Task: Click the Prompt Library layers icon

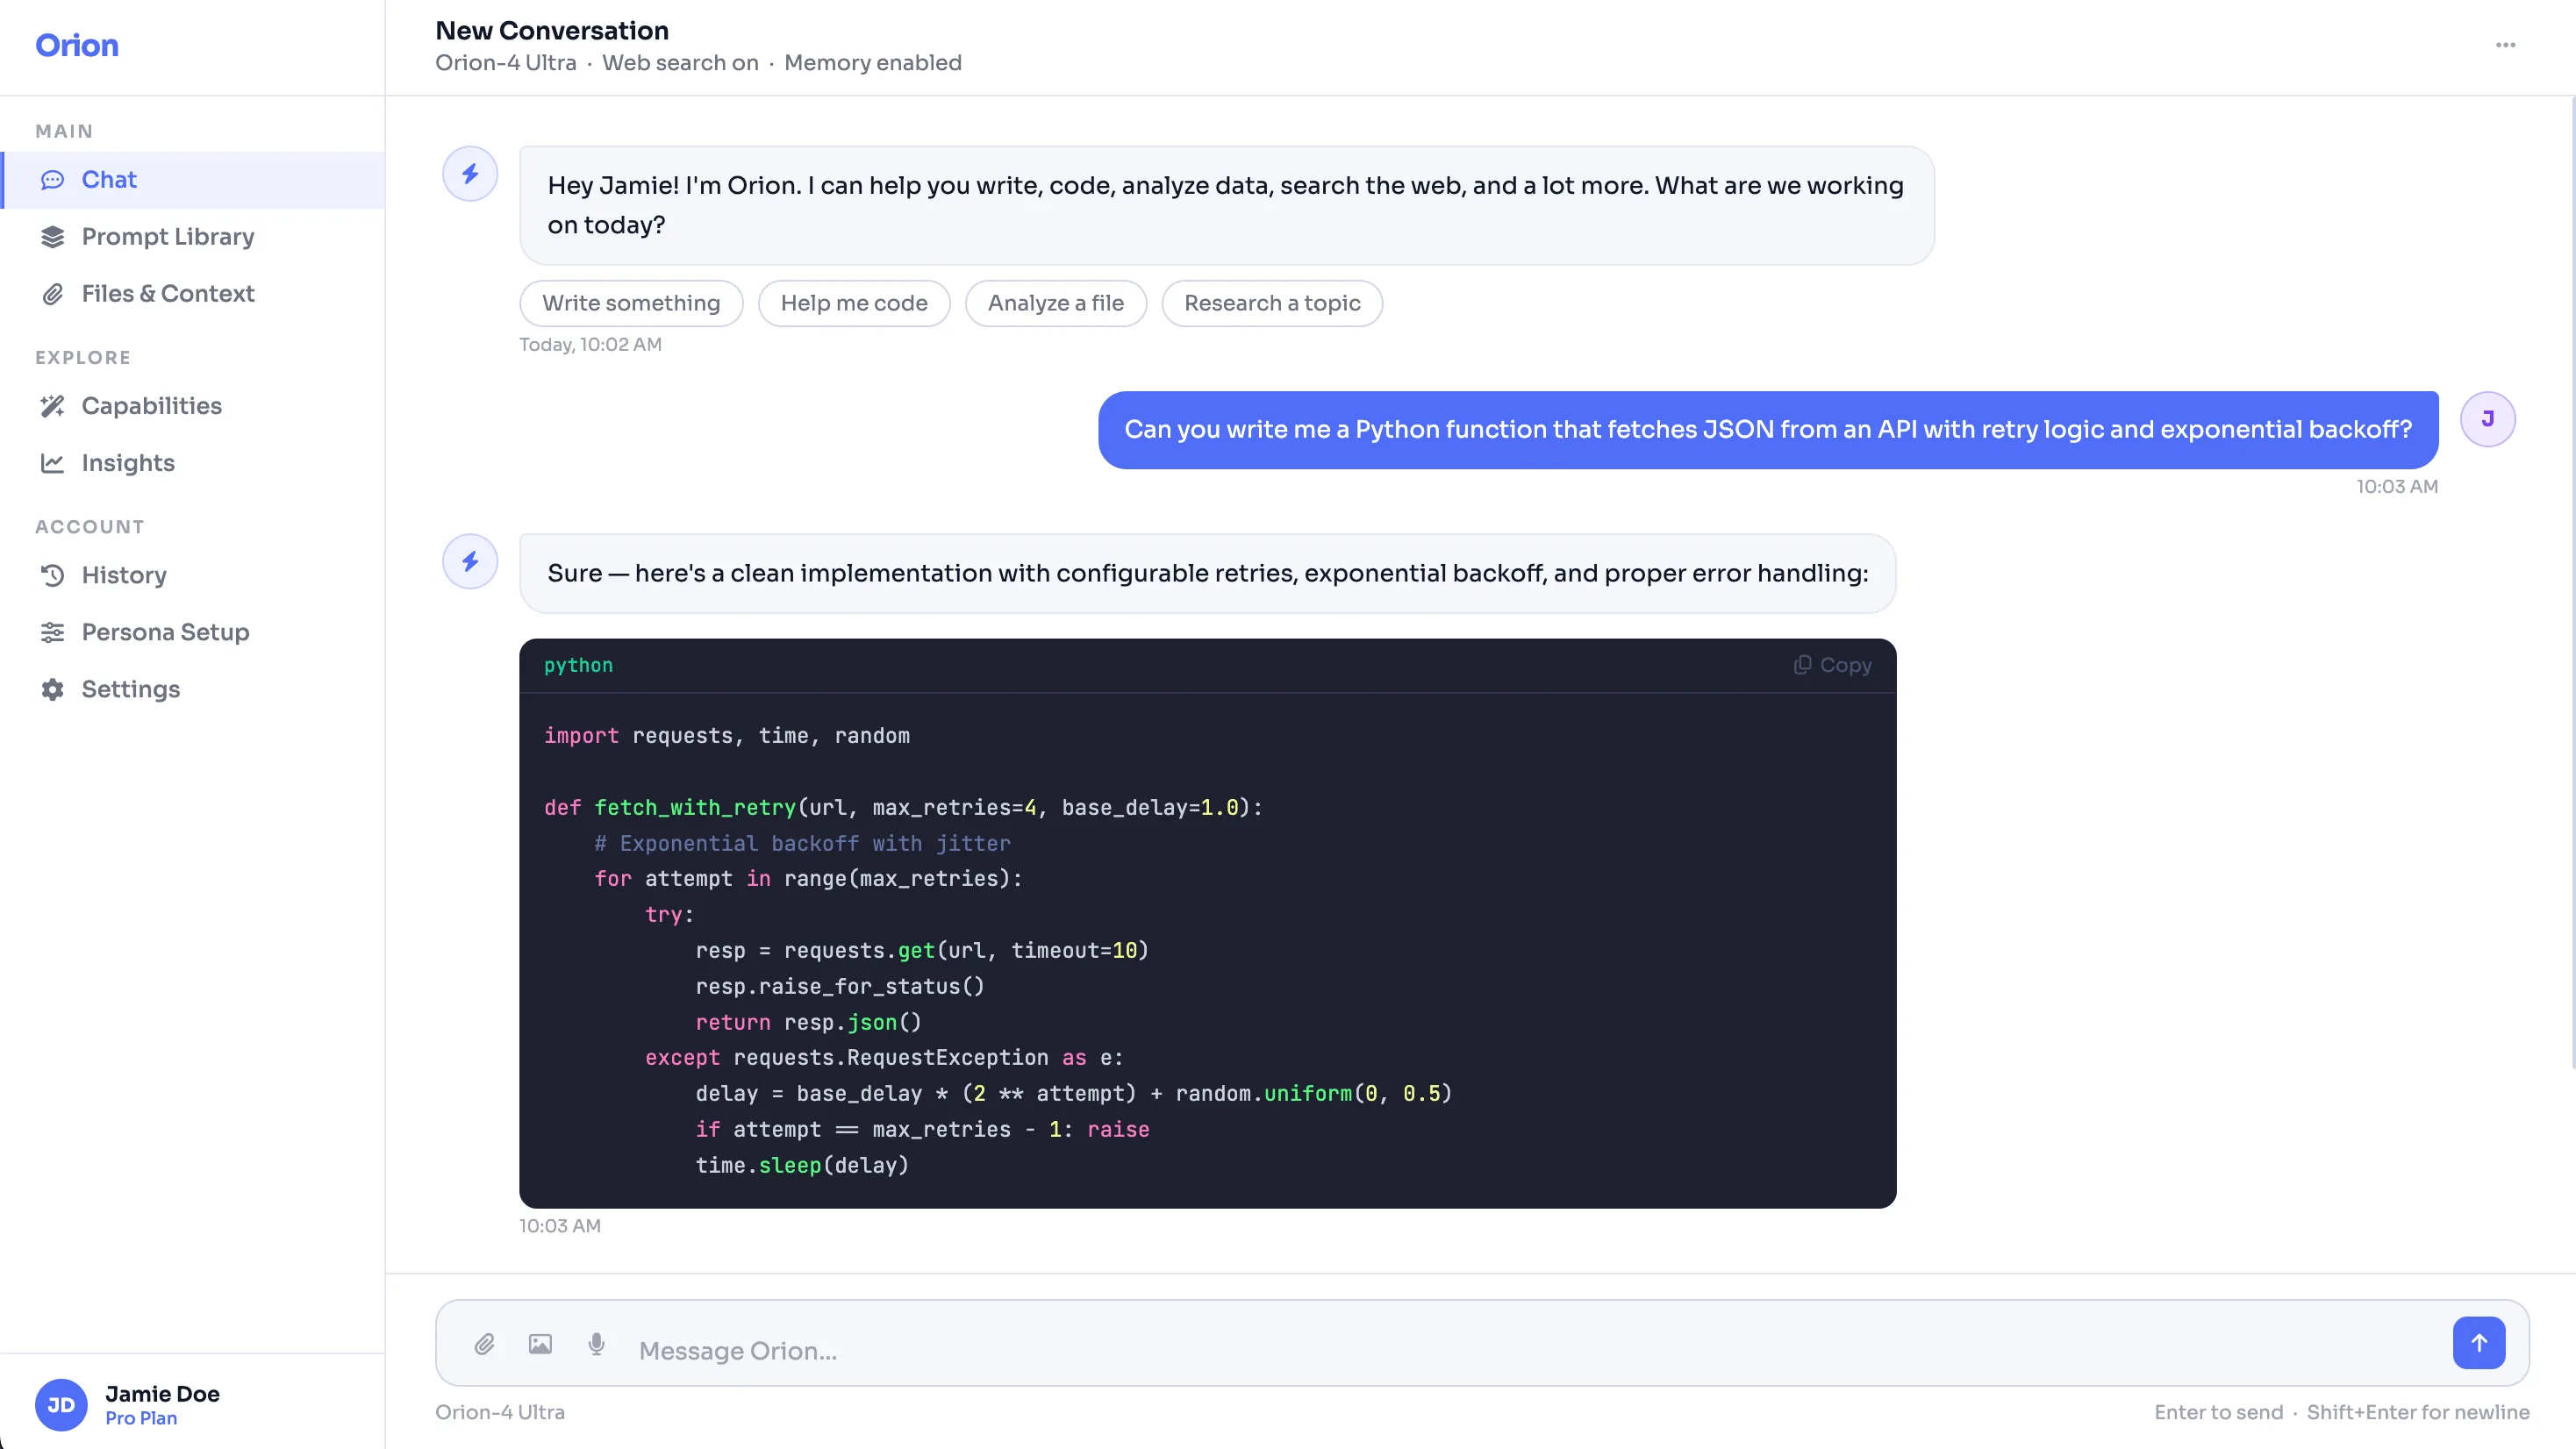Action: coord(52,237)
